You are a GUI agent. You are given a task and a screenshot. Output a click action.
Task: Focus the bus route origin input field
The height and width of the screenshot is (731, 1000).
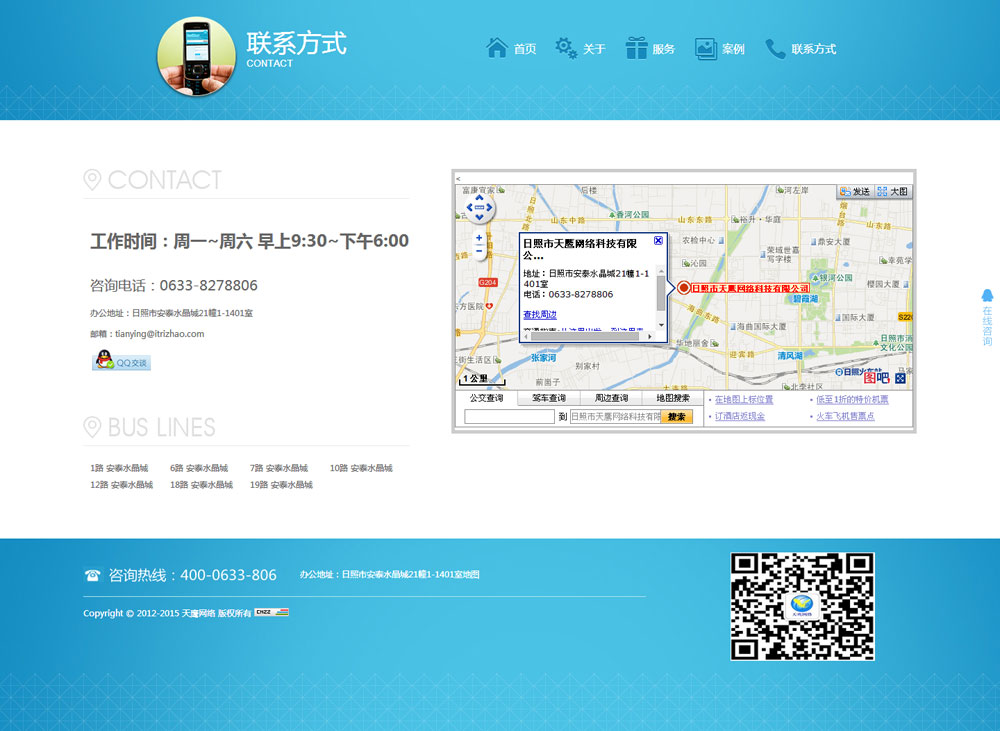point(510,417)
